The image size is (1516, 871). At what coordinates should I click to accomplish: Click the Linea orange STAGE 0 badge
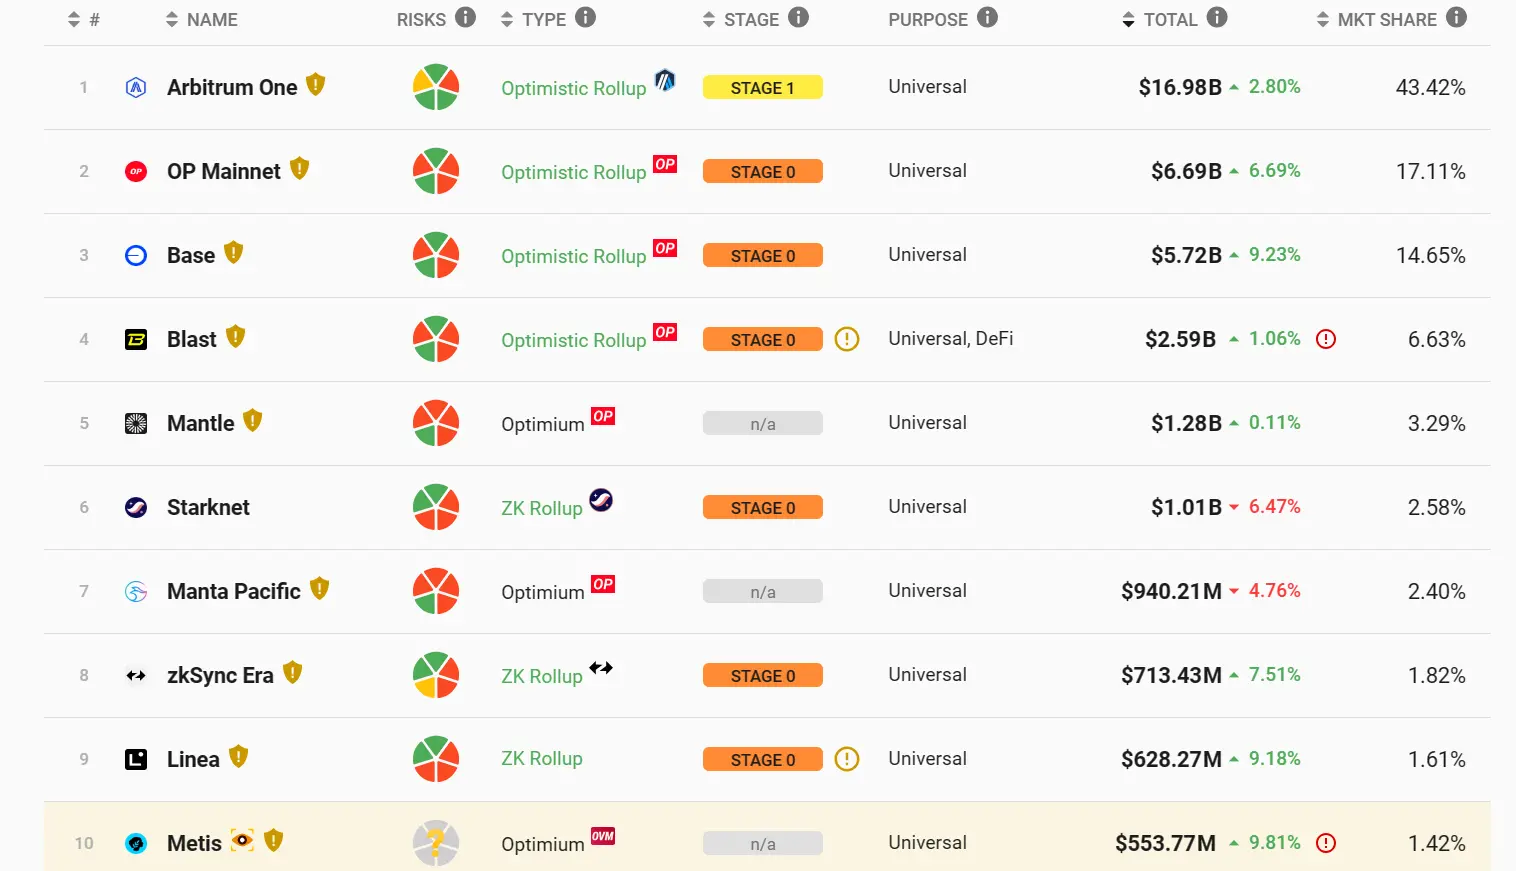[x=762, y=760]
